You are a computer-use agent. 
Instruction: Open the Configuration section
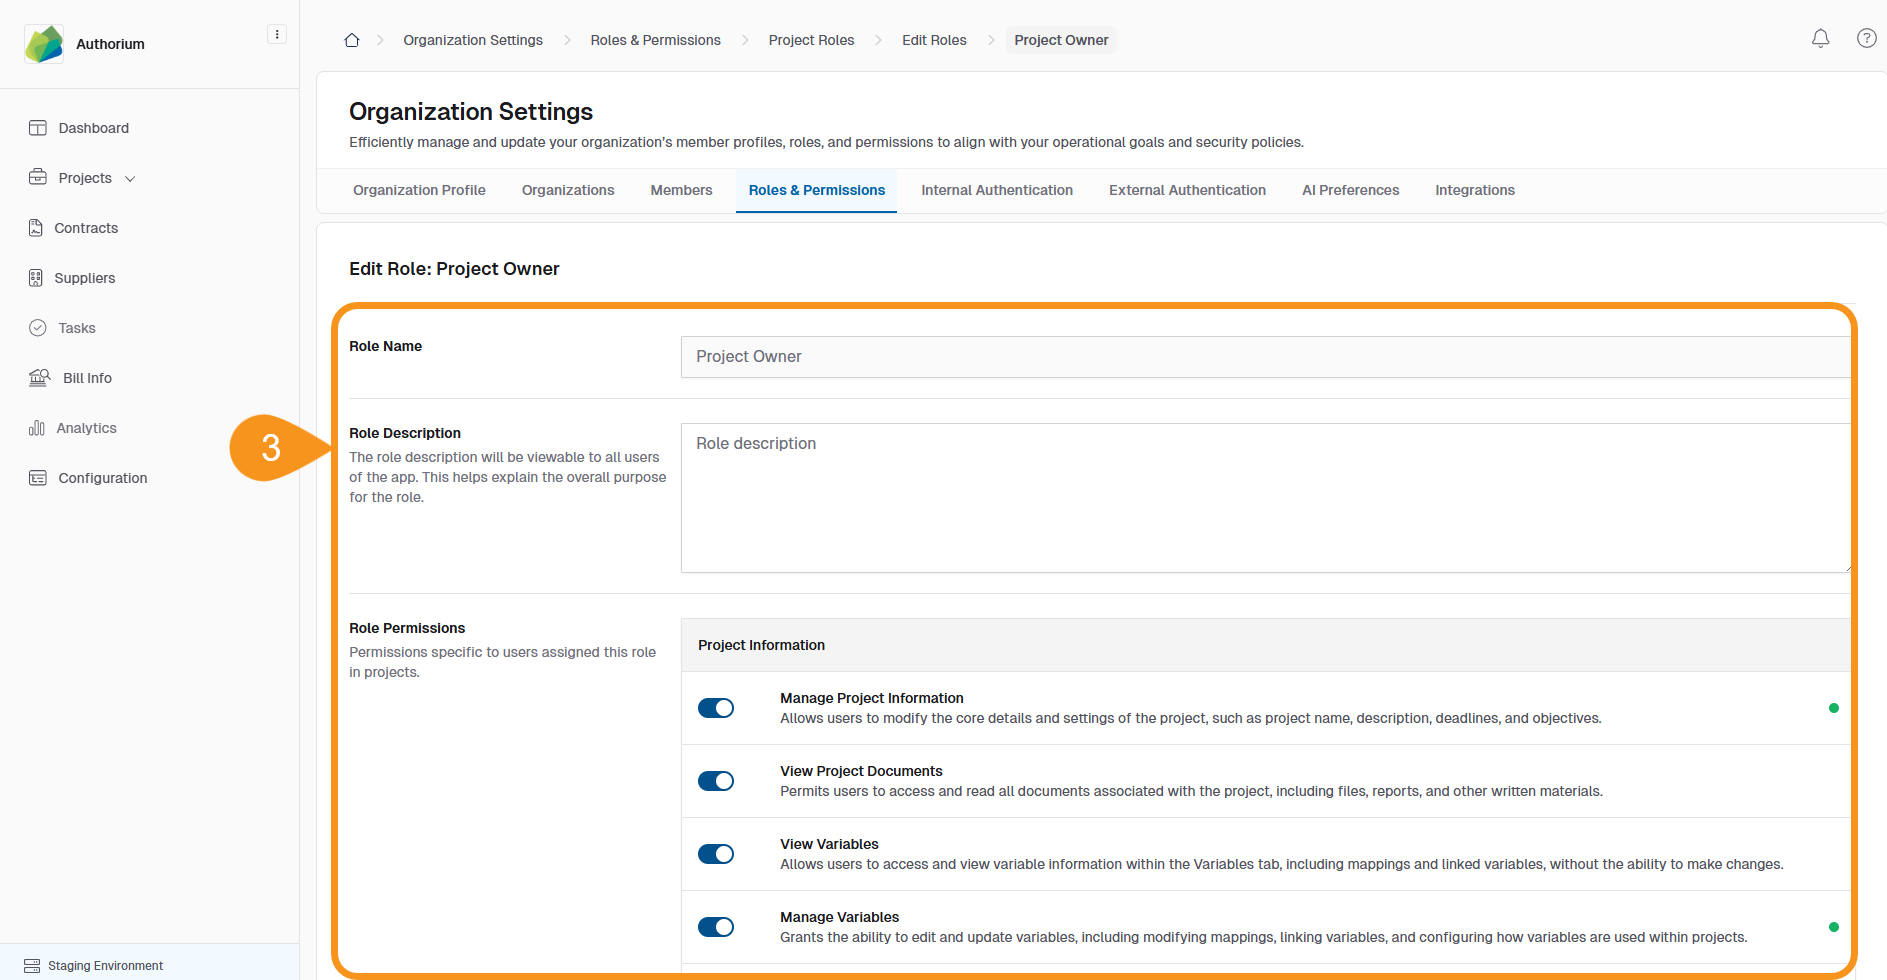point(102,478)
